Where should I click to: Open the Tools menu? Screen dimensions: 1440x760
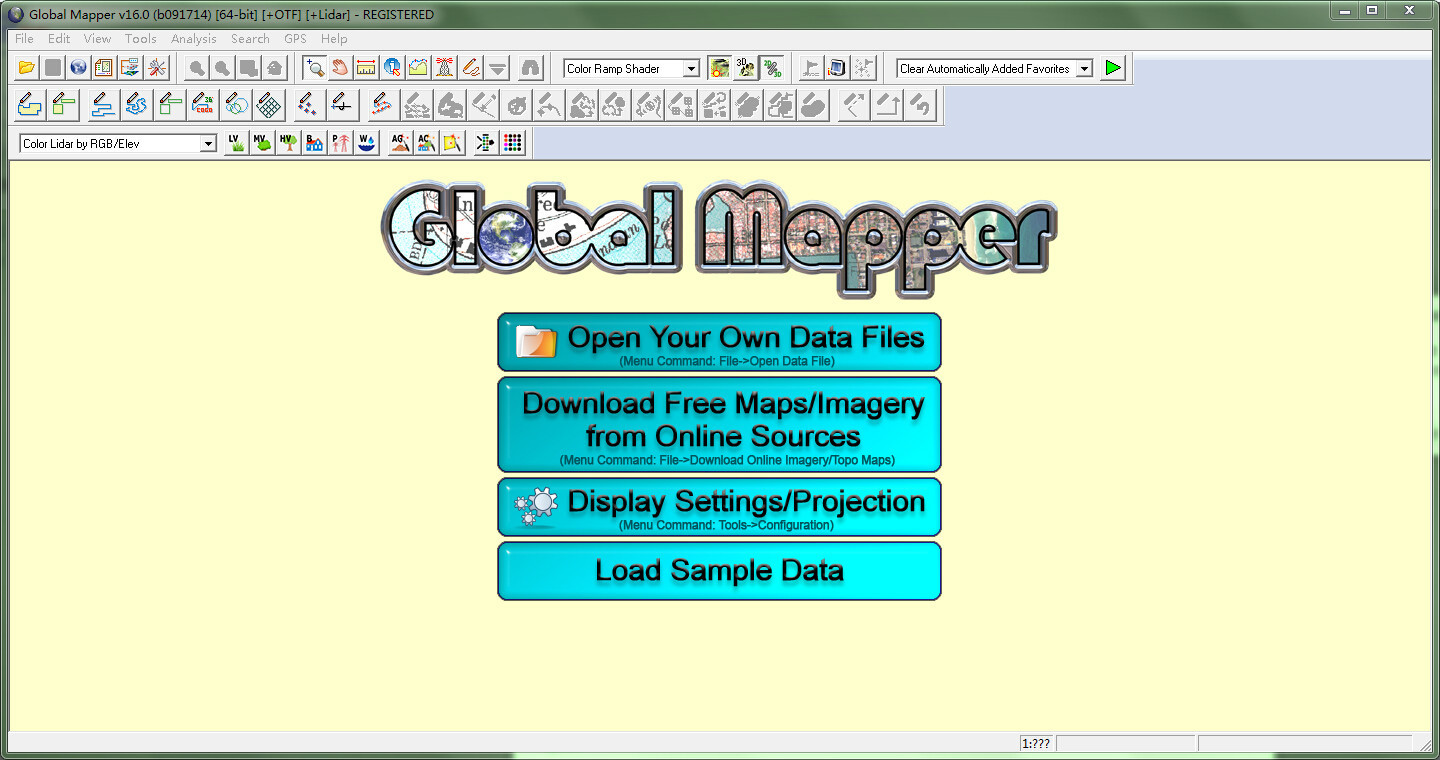[140, 39]
